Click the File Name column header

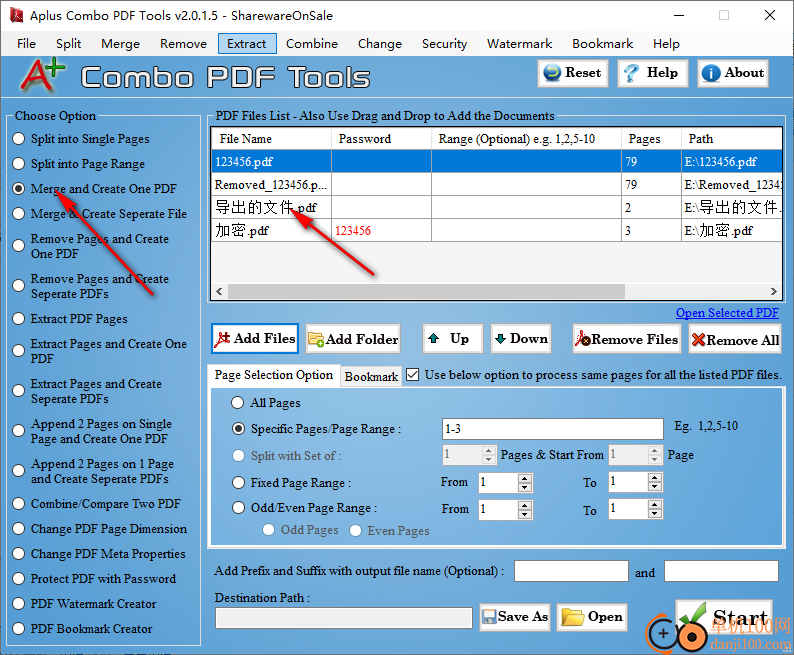pos(271,139)
